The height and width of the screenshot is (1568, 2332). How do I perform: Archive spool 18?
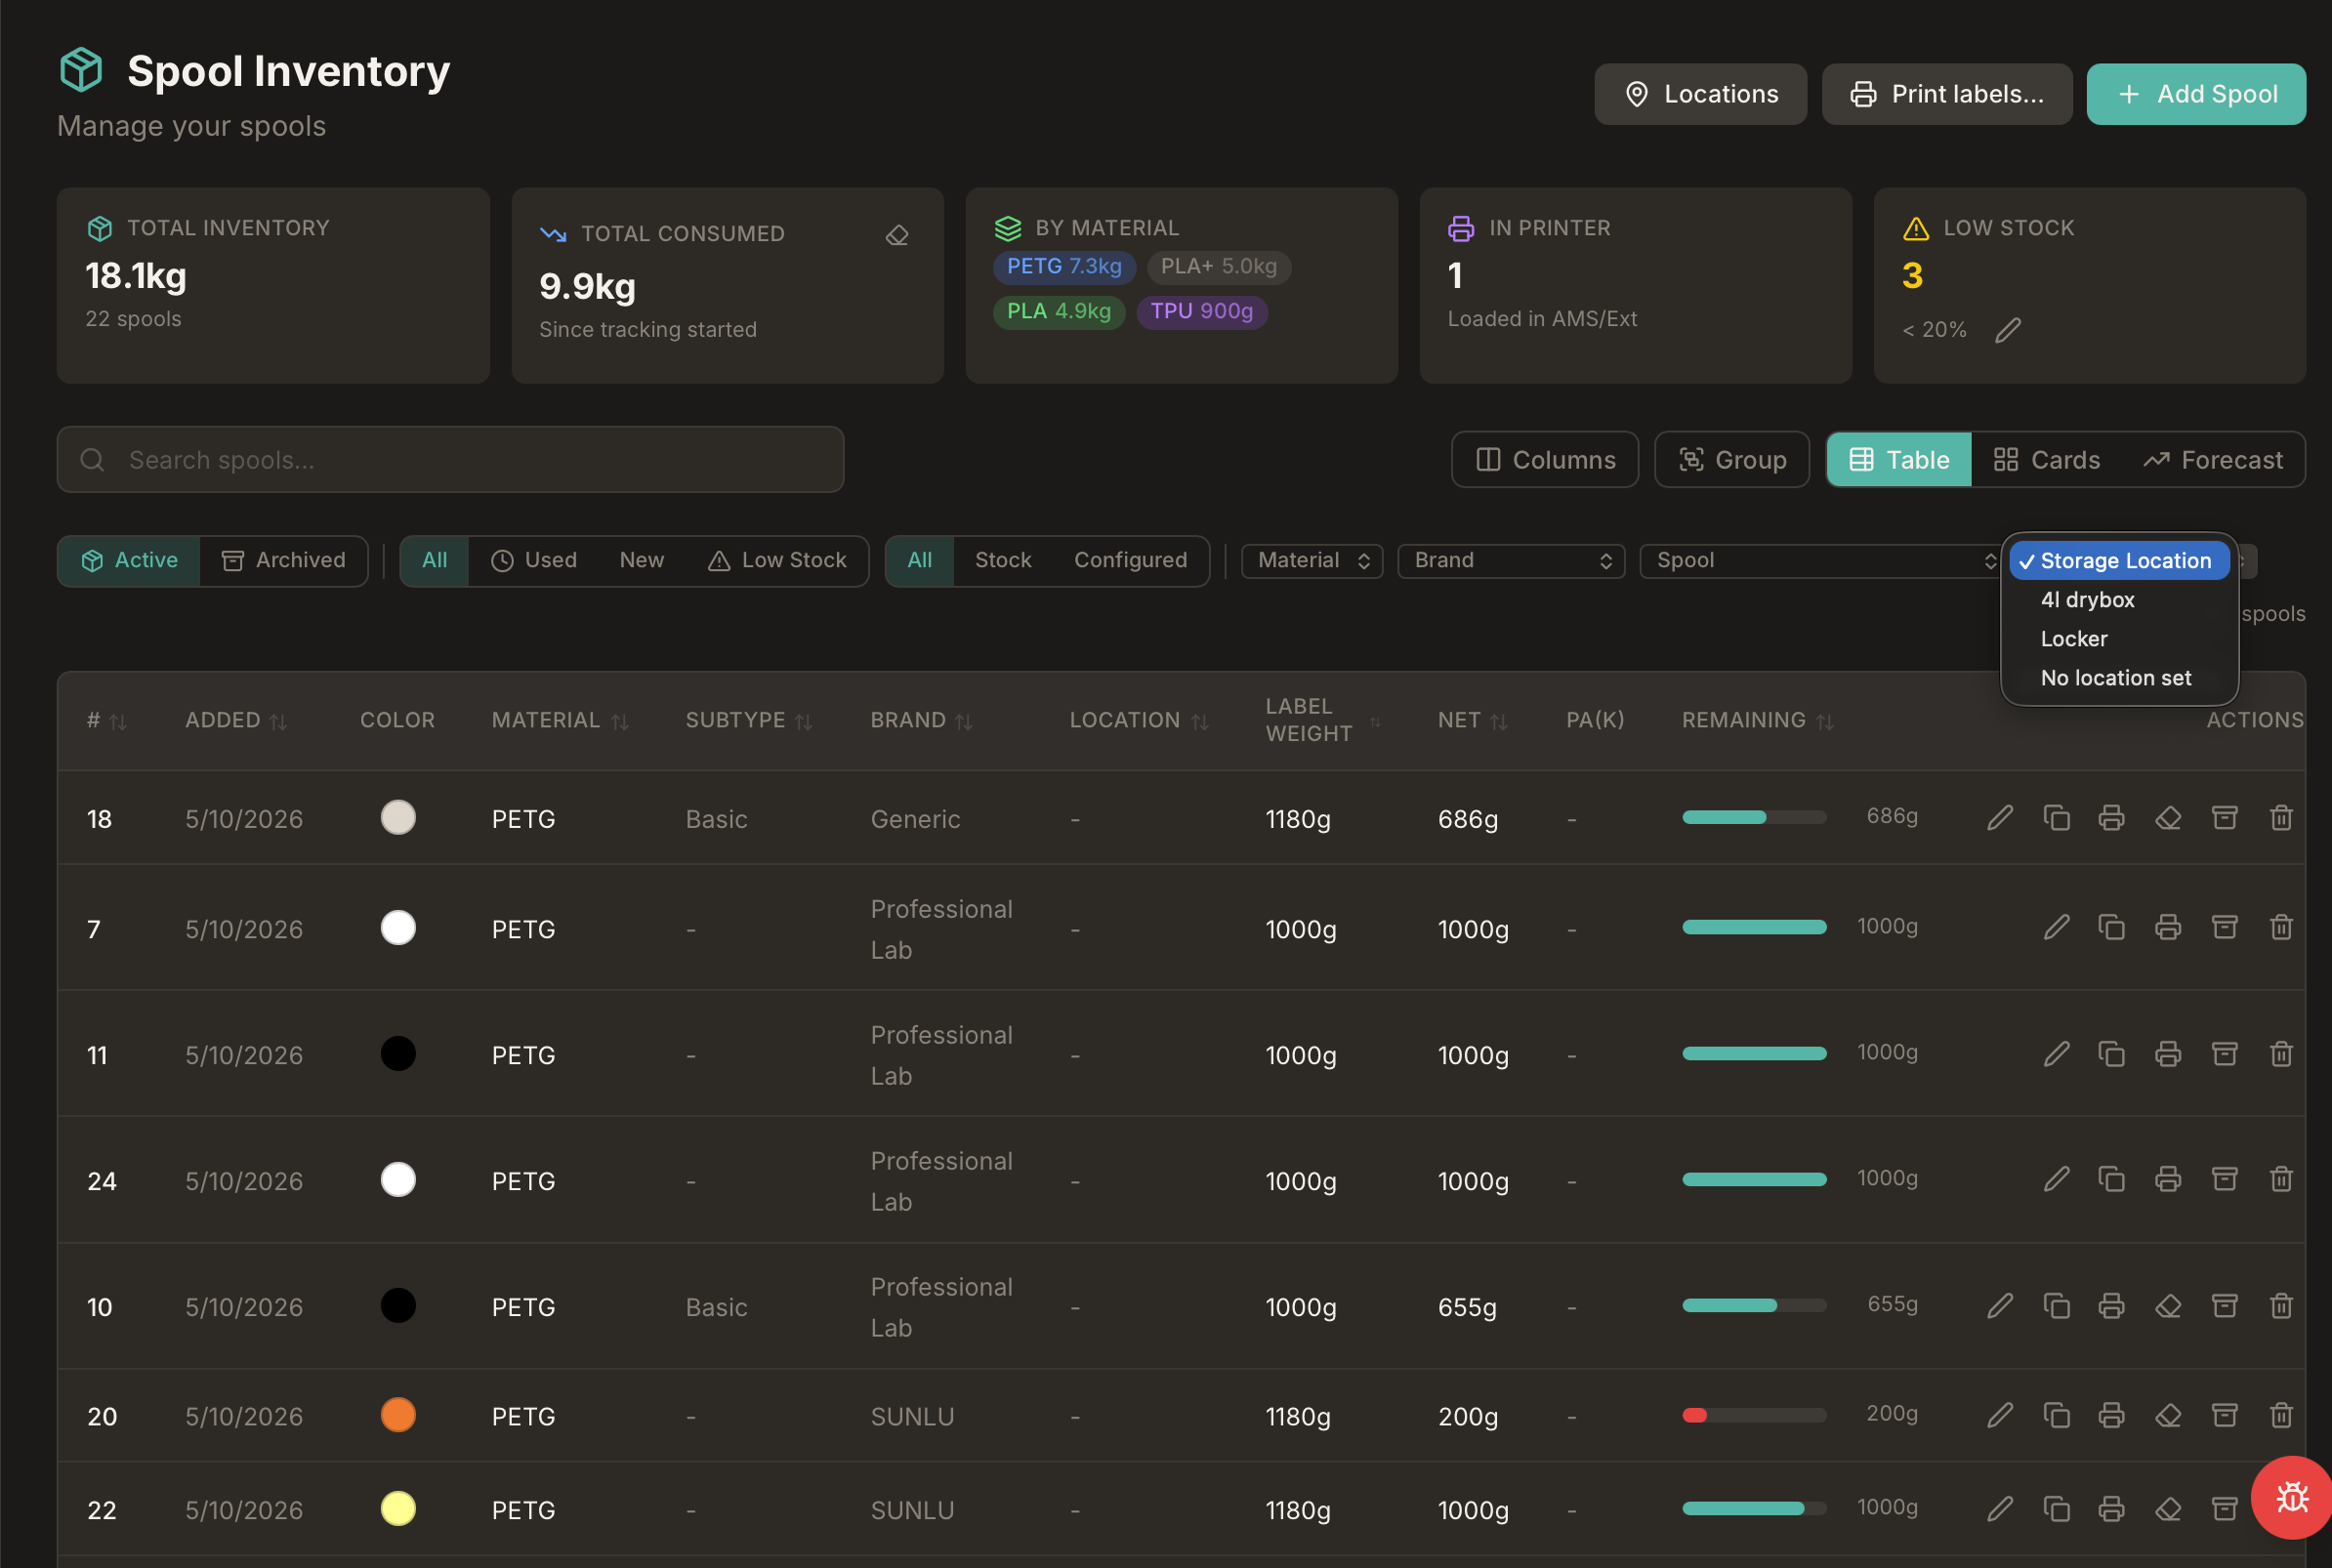2225,818
